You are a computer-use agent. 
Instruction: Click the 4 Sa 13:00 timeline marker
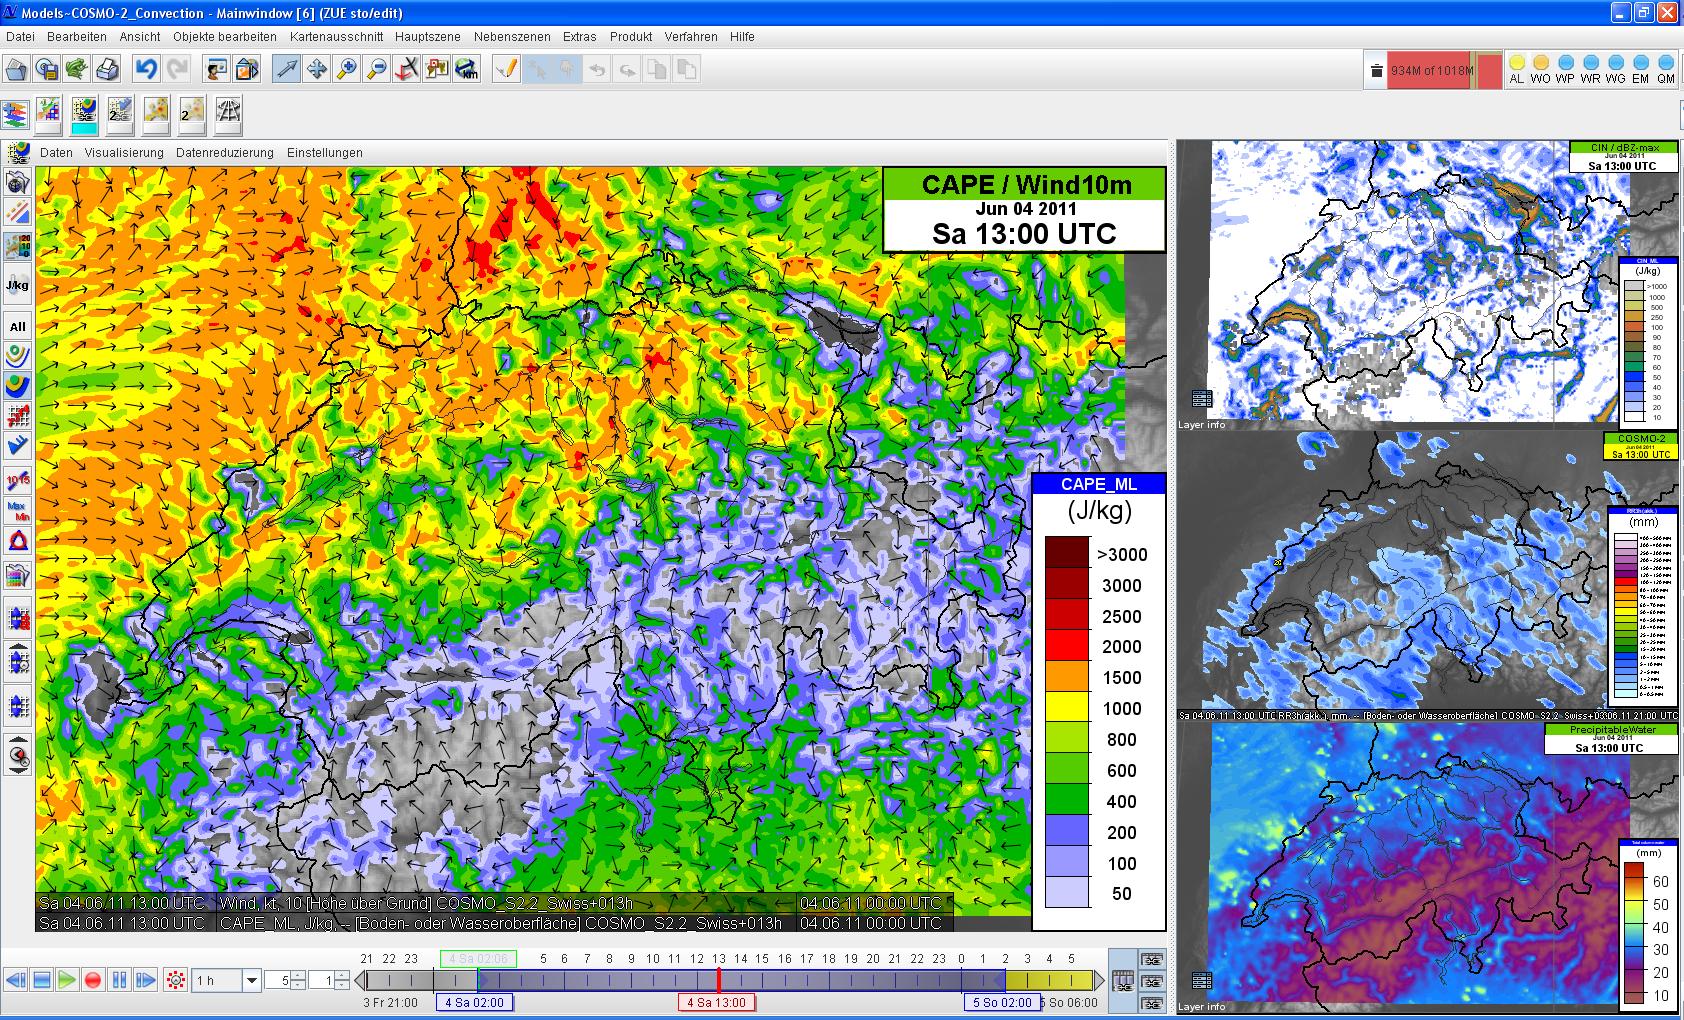pyautogui.click(x=717, y=1002)
